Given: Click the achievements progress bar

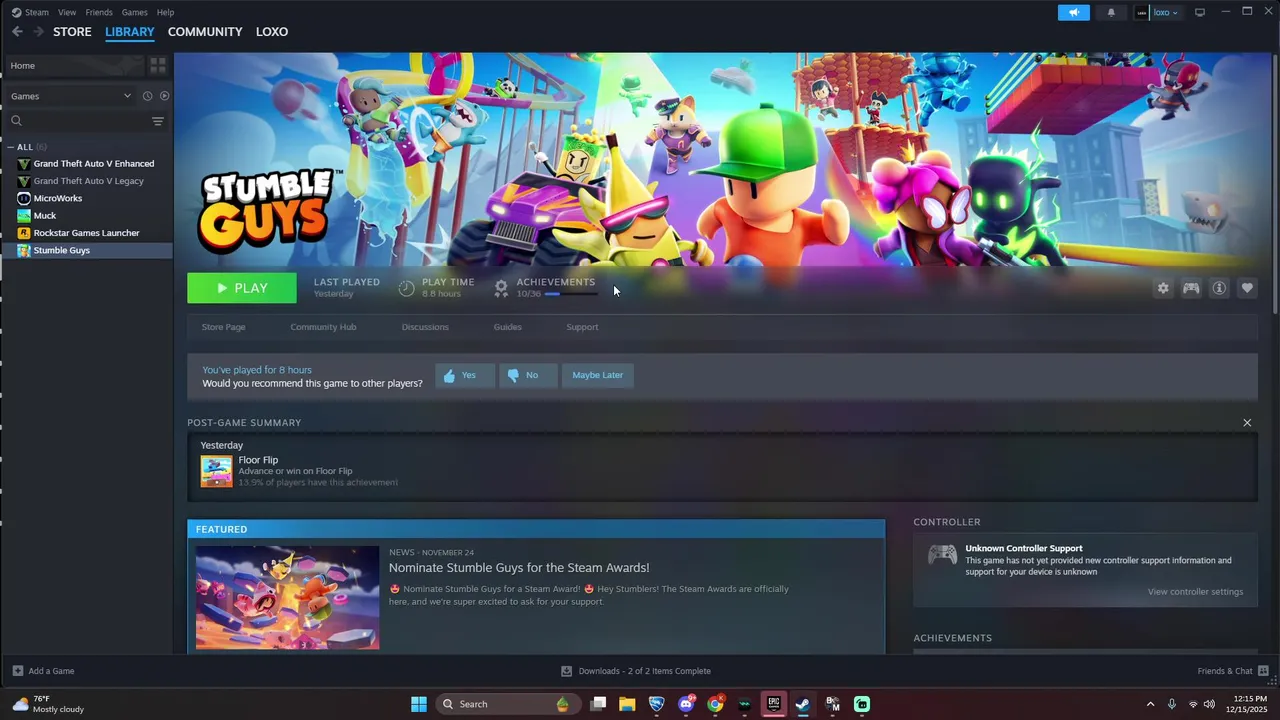Looking at the screenshot, I should 571,294.
